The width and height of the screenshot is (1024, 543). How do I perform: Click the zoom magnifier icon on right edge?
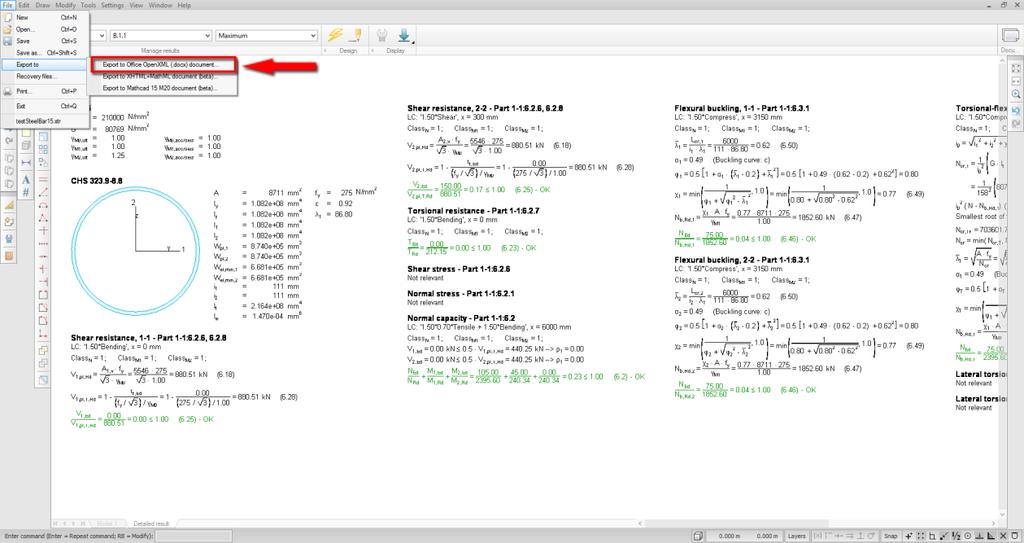tap(1016, 94)
